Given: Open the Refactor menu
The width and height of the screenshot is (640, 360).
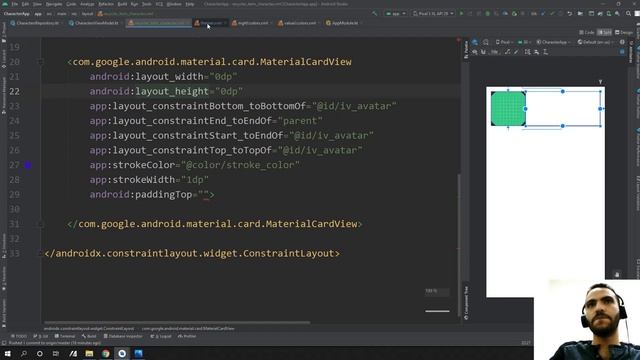Looking at the screenshot, I should 106,4.
